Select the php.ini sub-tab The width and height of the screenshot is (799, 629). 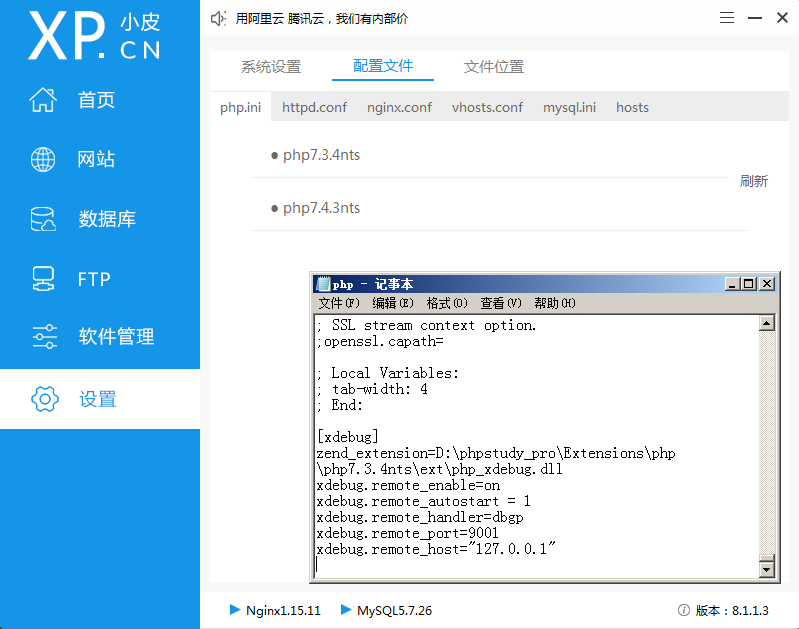[241, 107]
